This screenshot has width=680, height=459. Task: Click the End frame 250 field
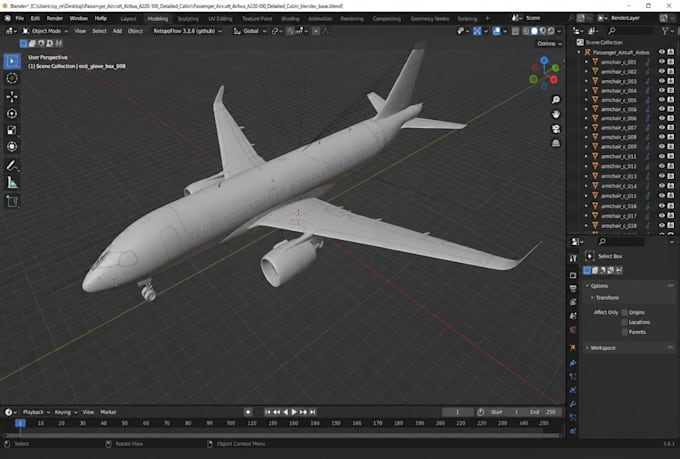(544, 412)
